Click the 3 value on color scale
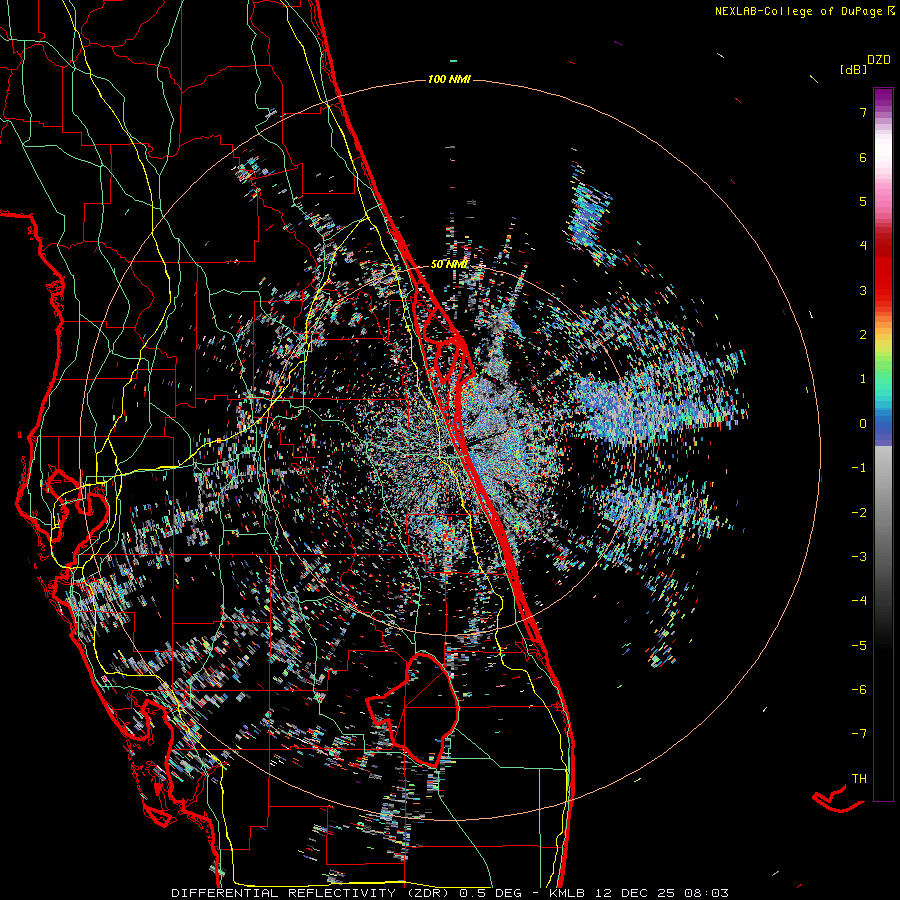 pyautogui.click(x=863, y=290)
